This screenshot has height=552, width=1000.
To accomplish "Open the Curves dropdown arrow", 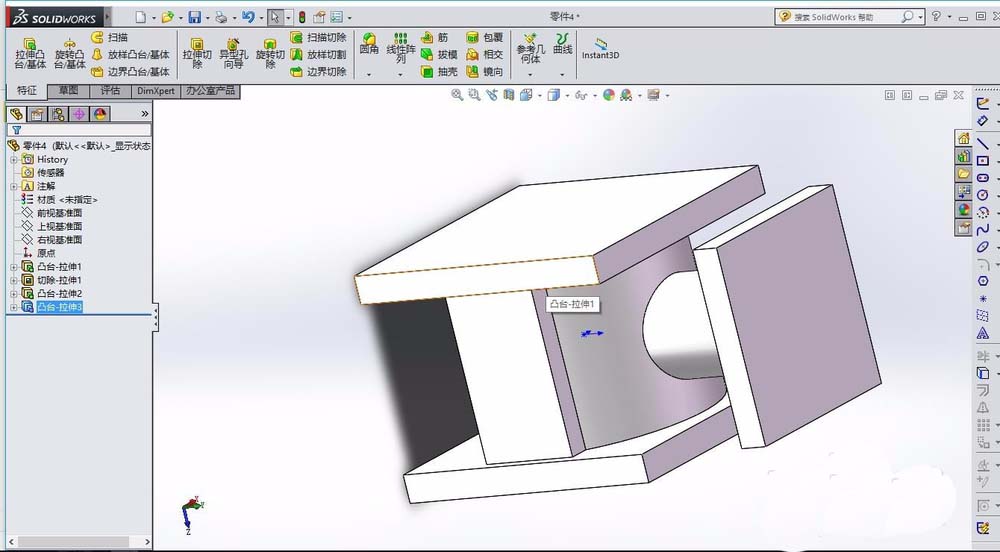I will (x=562, y=75).
